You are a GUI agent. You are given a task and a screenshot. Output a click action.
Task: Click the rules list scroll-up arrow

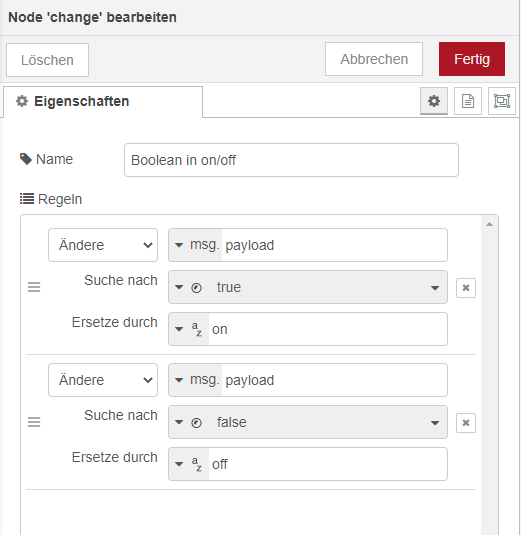[x=490, y=224]
